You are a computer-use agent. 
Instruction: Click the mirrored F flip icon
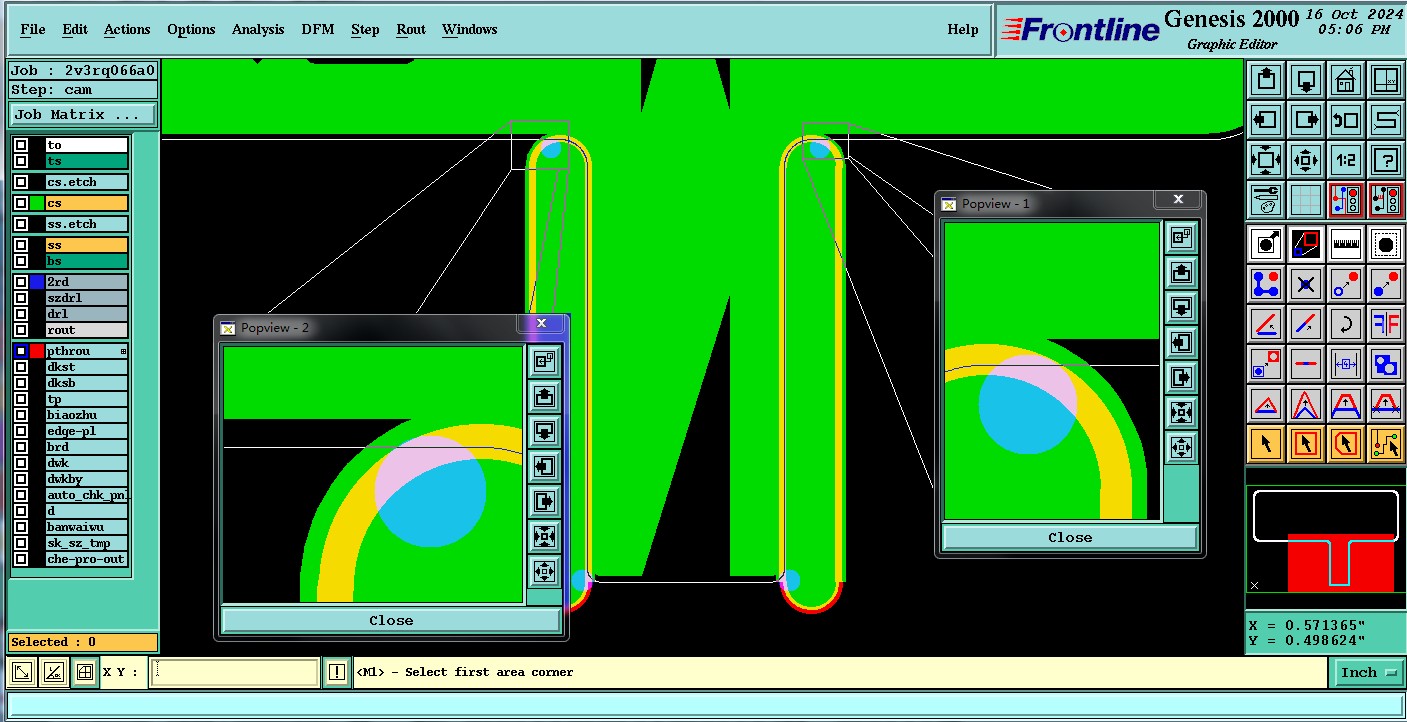click(x=1386, y=324)
